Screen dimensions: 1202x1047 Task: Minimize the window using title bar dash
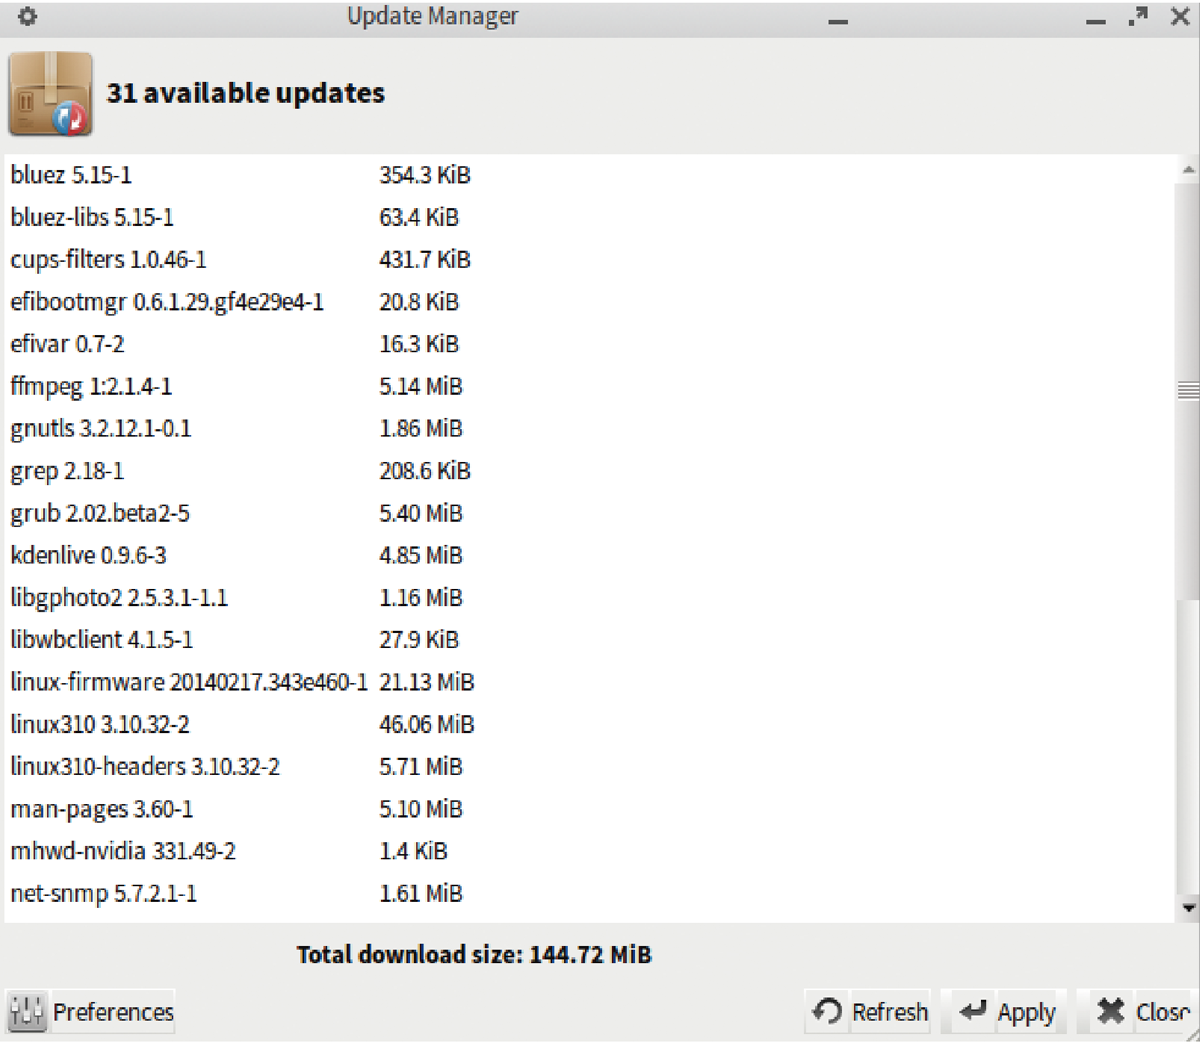click(1096, 20)
